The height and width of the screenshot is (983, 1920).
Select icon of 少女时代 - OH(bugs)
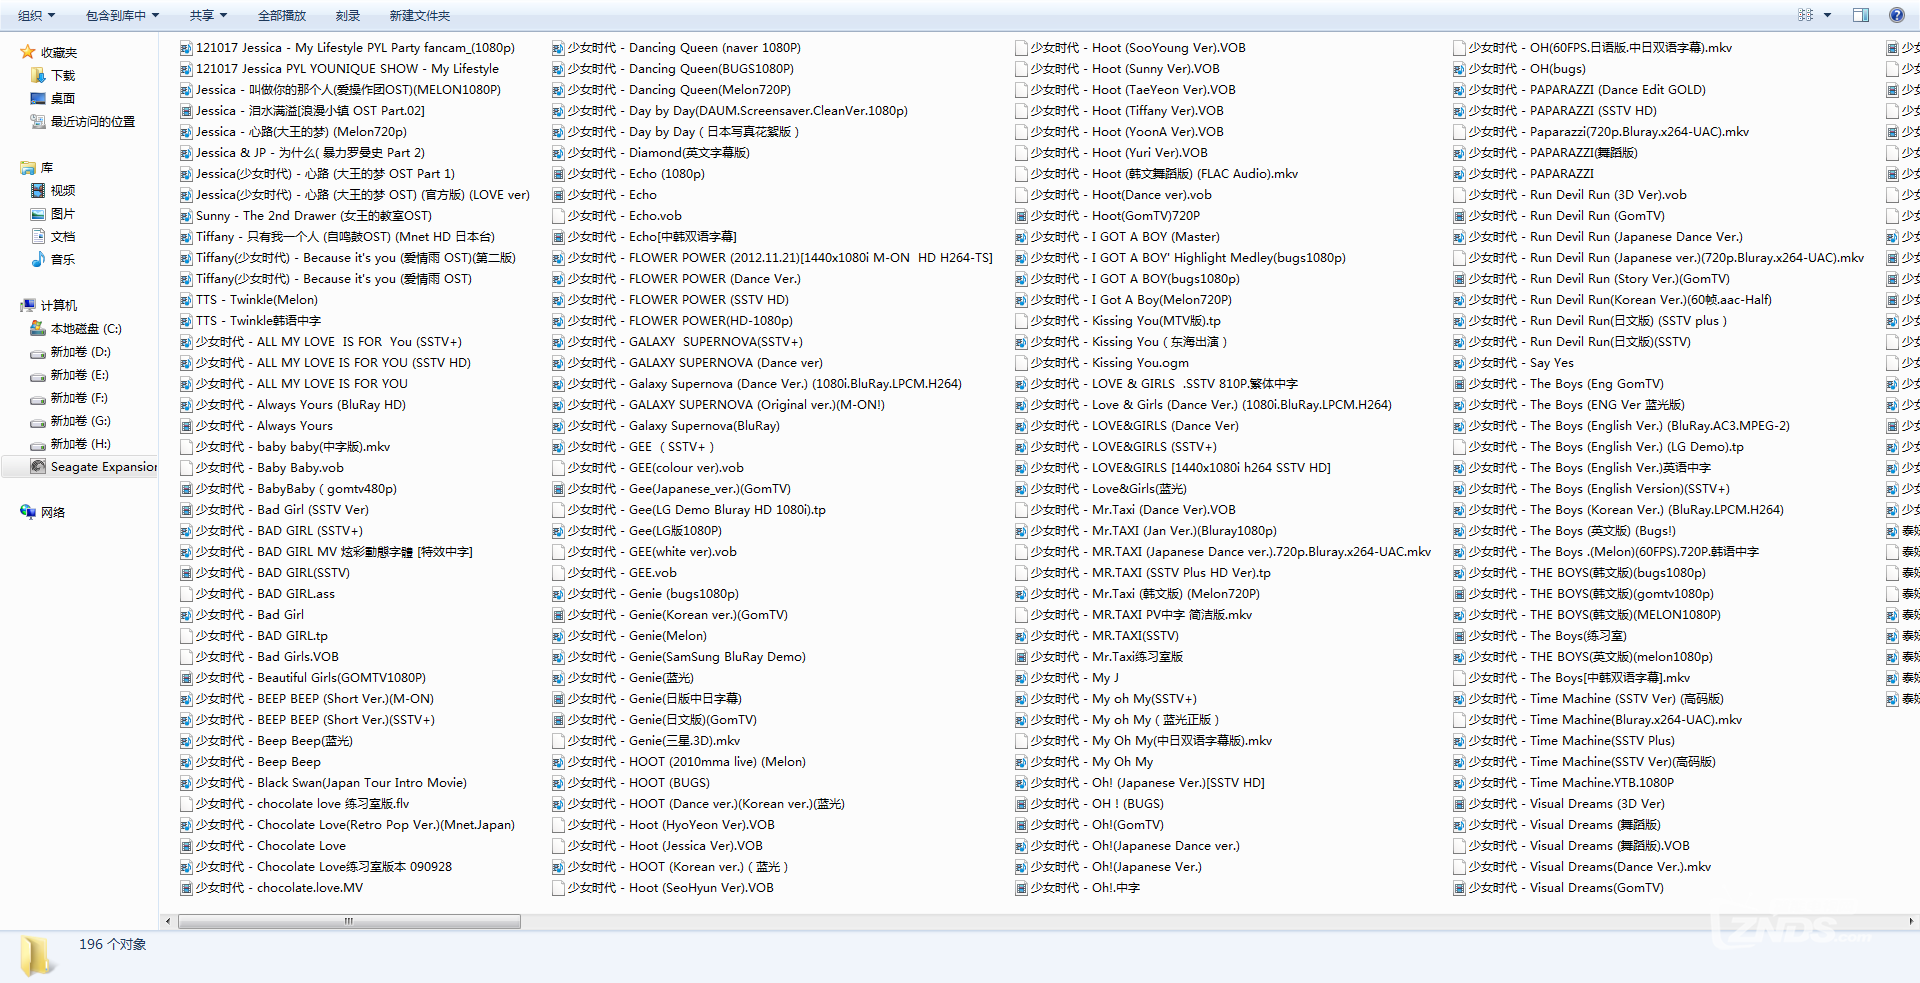(1459, 68)
